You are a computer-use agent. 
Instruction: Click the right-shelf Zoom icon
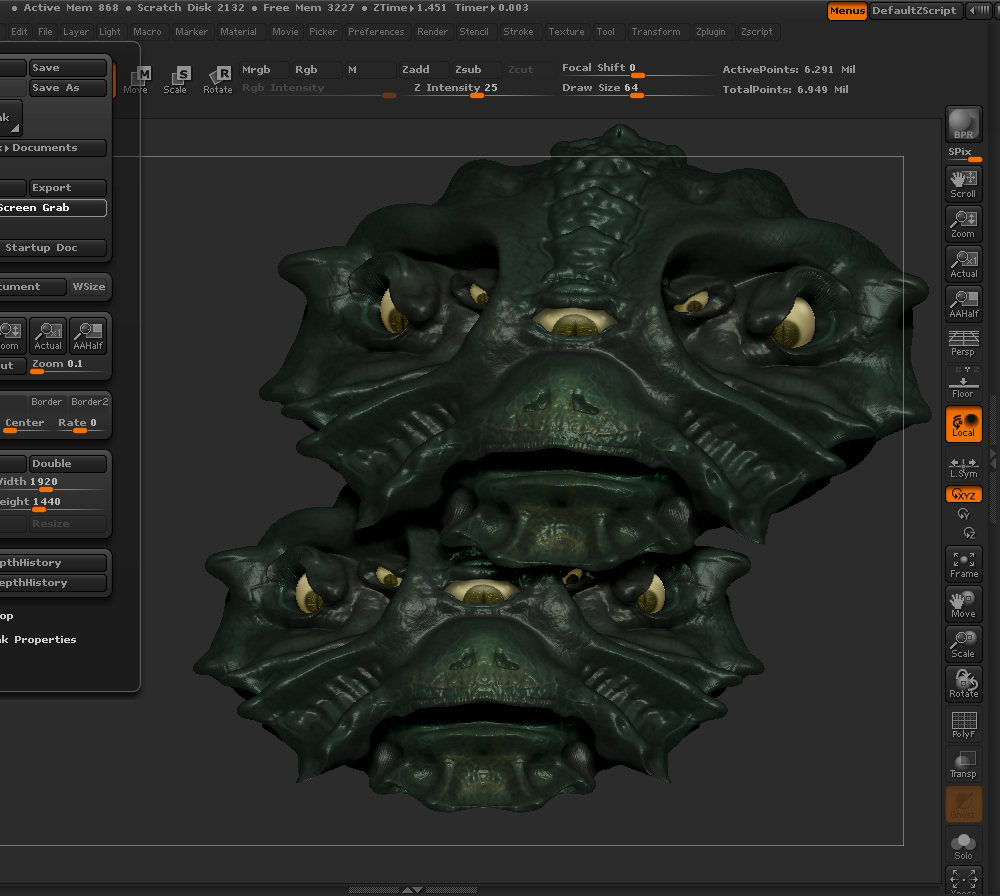pos(963,224)
